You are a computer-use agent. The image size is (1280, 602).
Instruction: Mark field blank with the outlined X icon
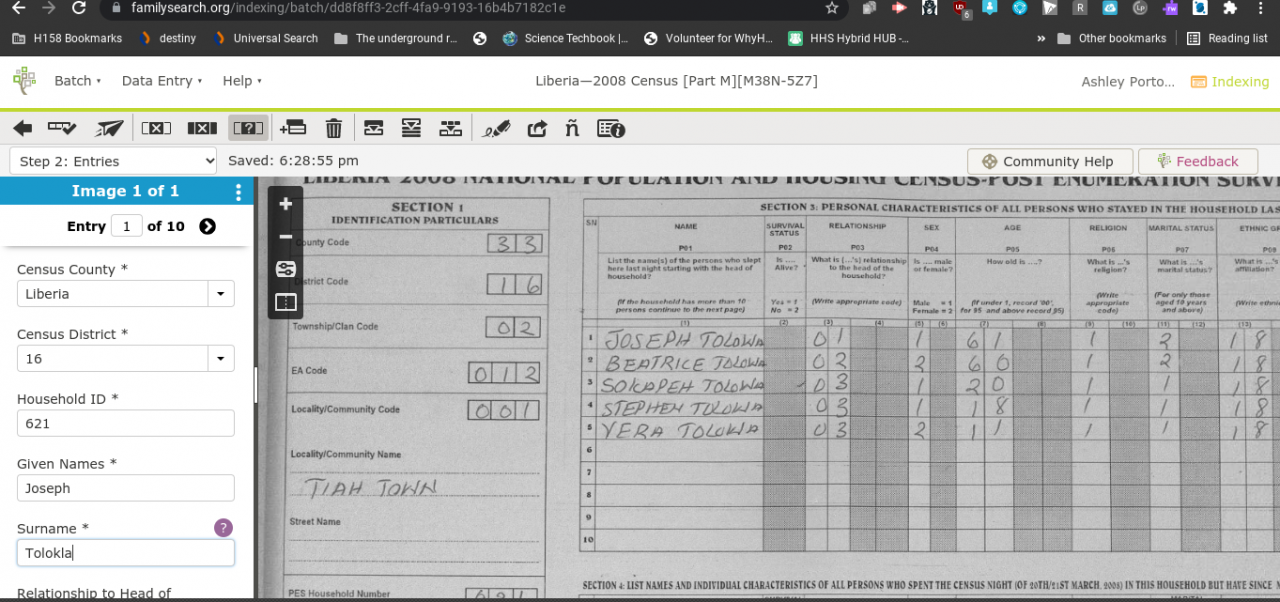point(156,128)
